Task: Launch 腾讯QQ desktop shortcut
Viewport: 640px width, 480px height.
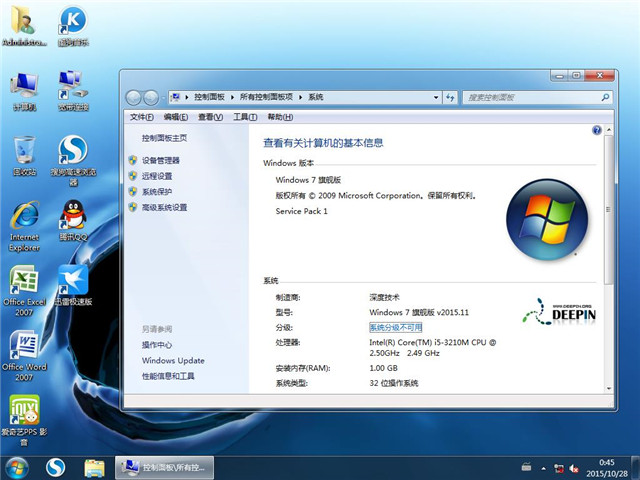Action: point(73,220)
